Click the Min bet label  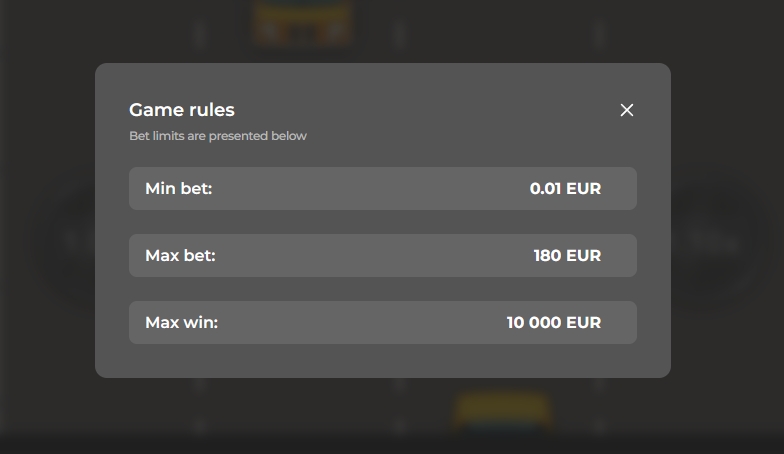click(x=178, y=188)
